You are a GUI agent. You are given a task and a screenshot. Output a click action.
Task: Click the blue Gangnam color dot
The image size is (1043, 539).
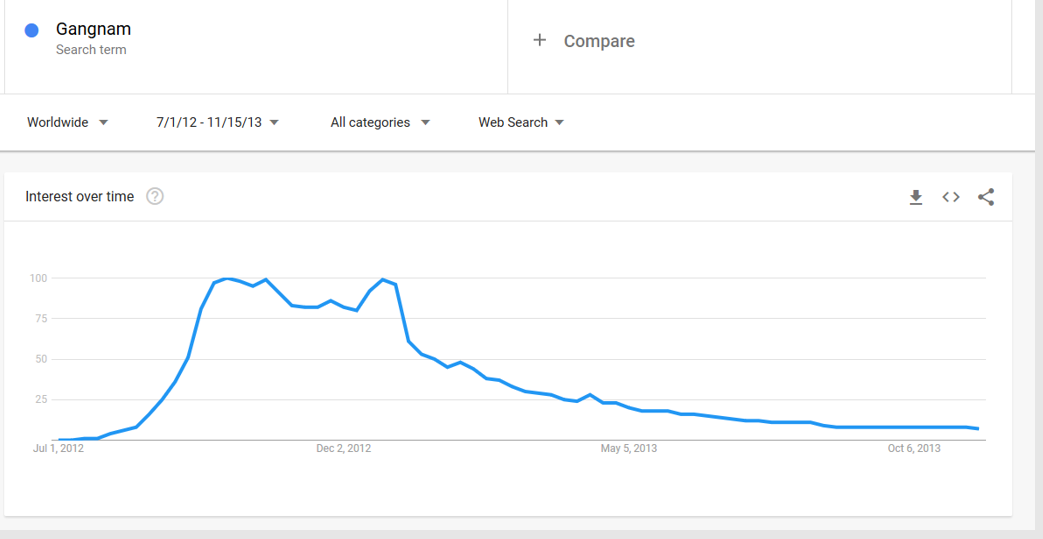(x=31, y=30)
